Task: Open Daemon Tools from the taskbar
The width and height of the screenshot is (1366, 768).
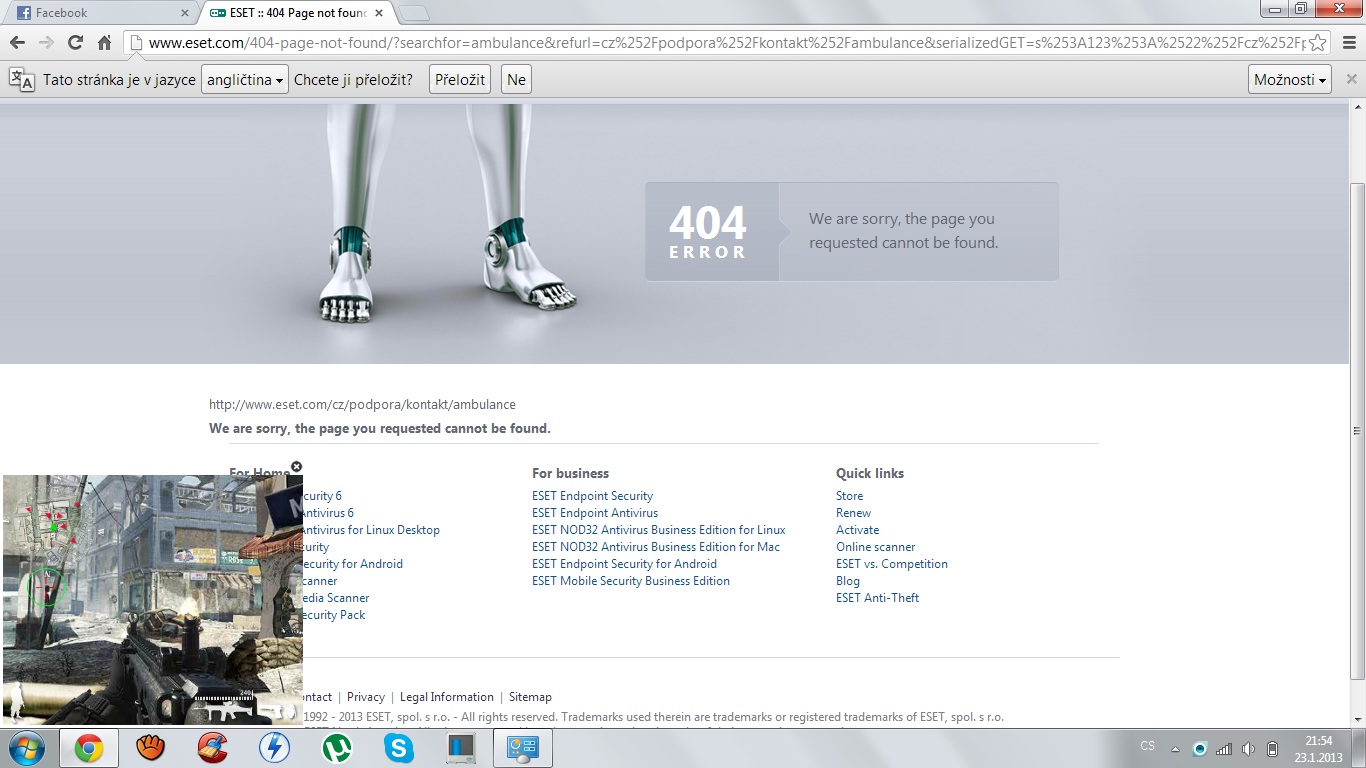Action: coord(274,748)
